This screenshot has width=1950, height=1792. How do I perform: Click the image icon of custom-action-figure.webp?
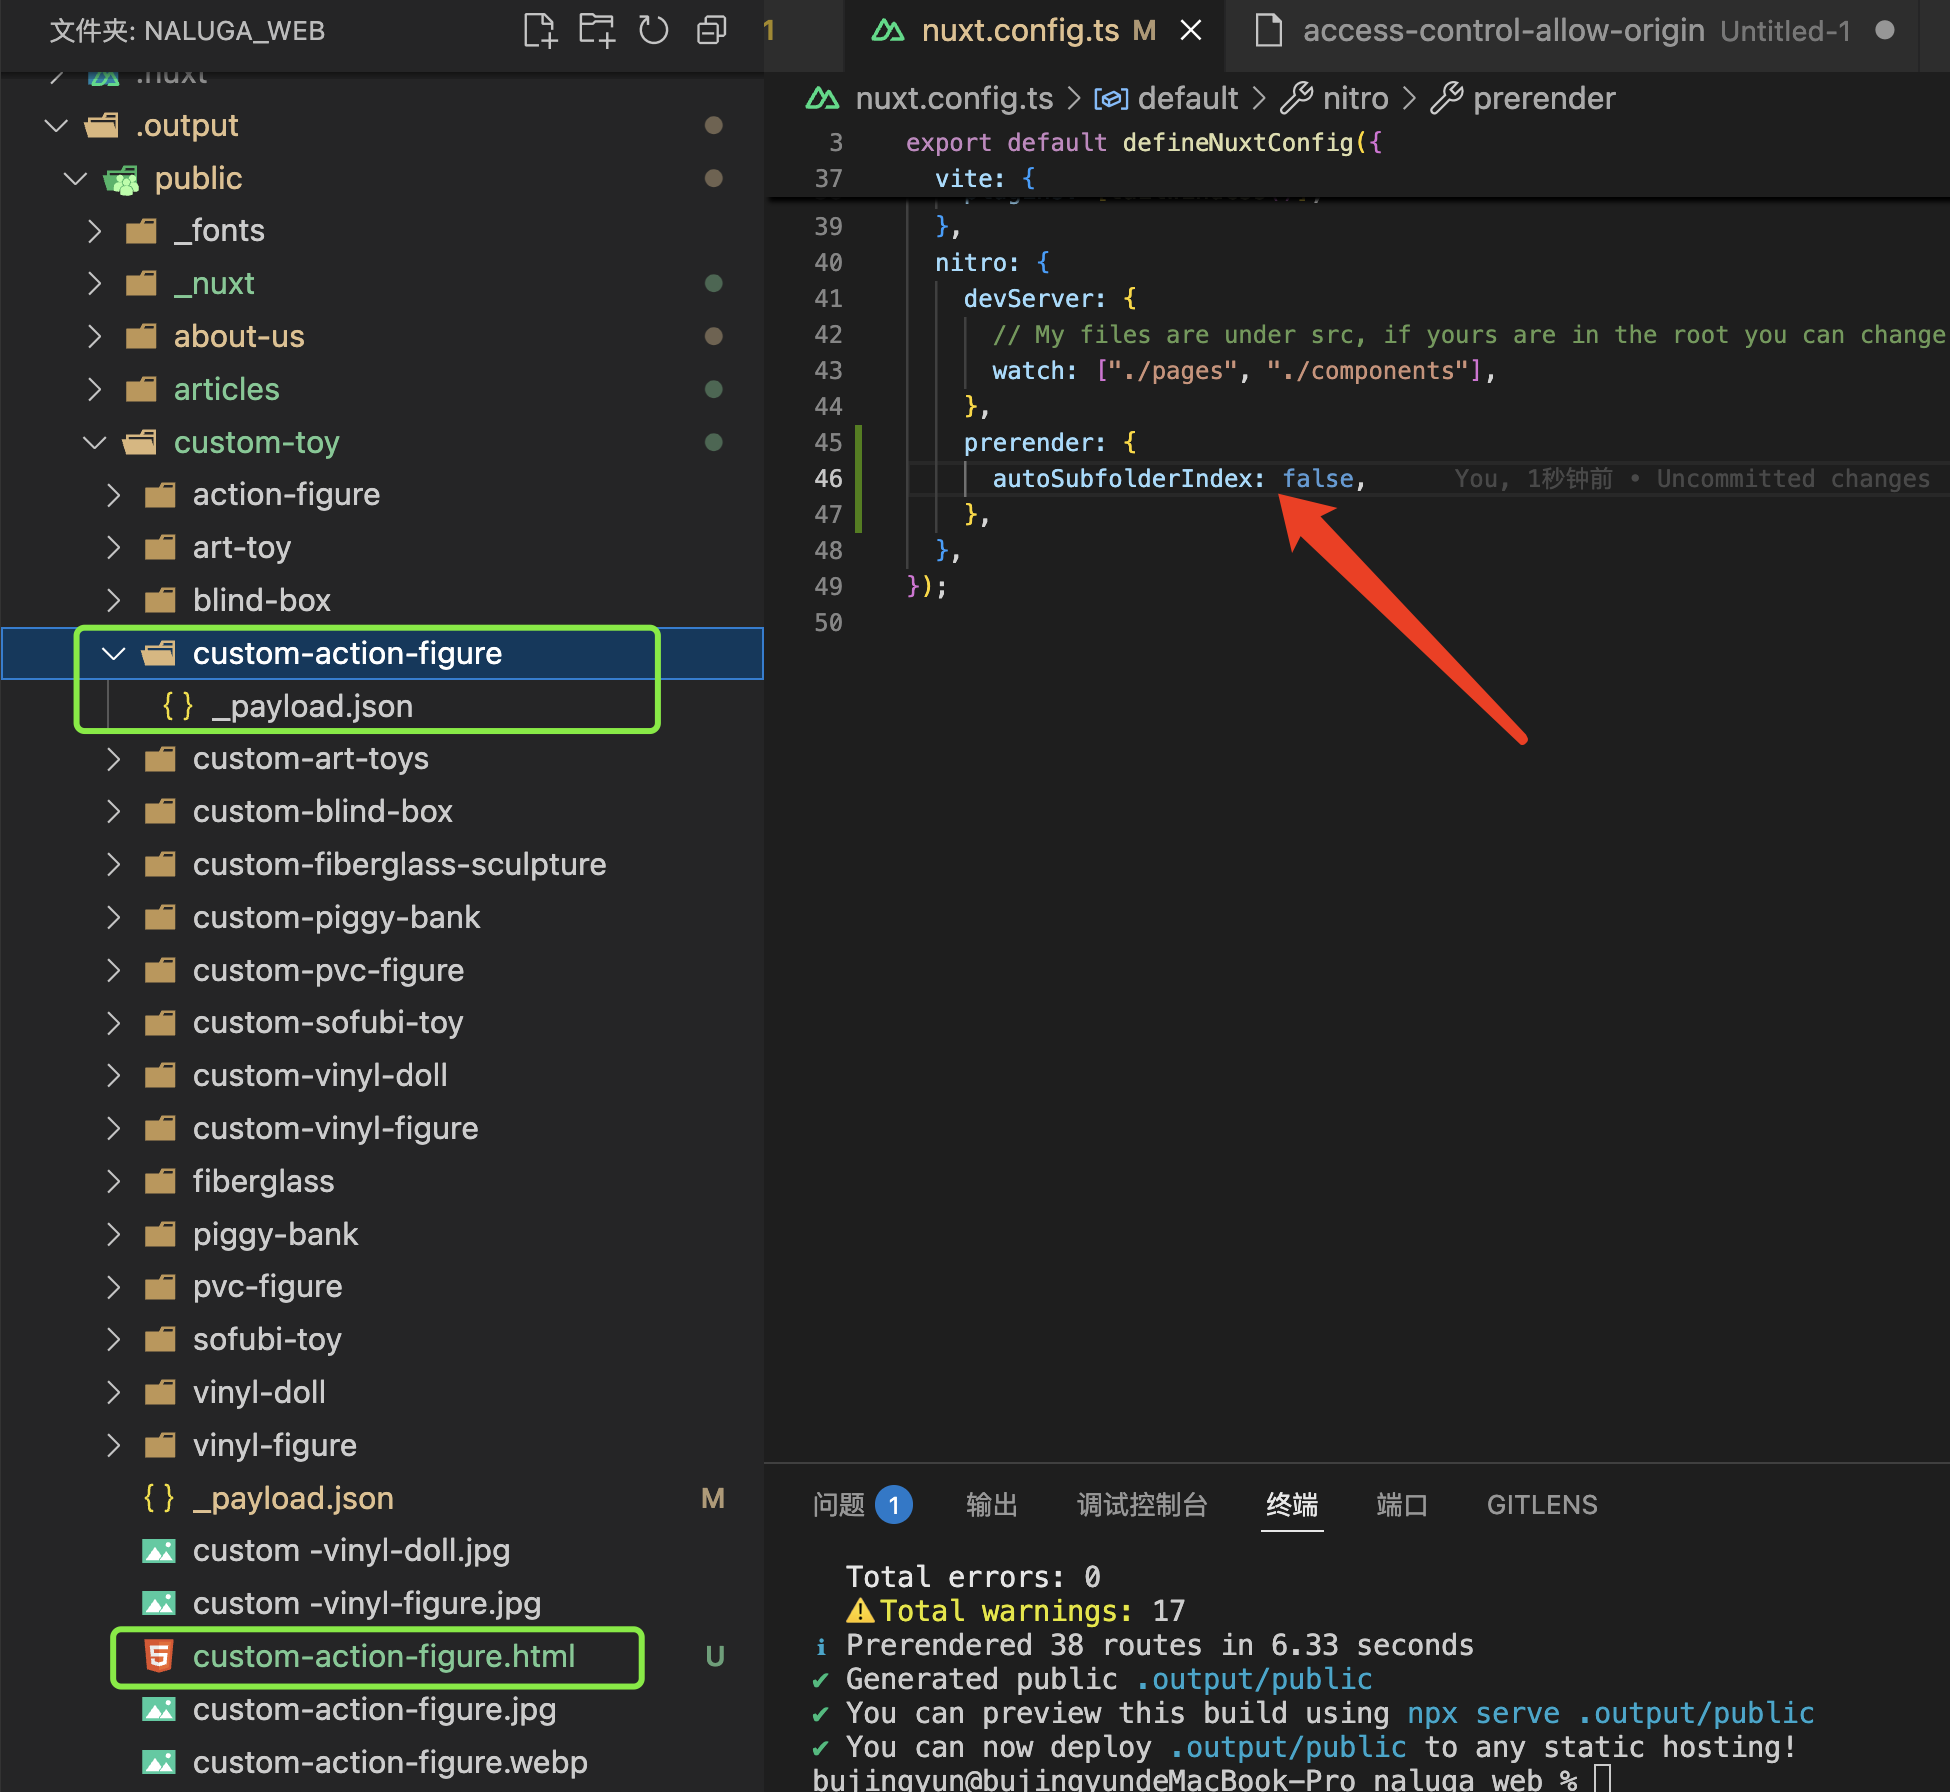tap(159, 1762)
